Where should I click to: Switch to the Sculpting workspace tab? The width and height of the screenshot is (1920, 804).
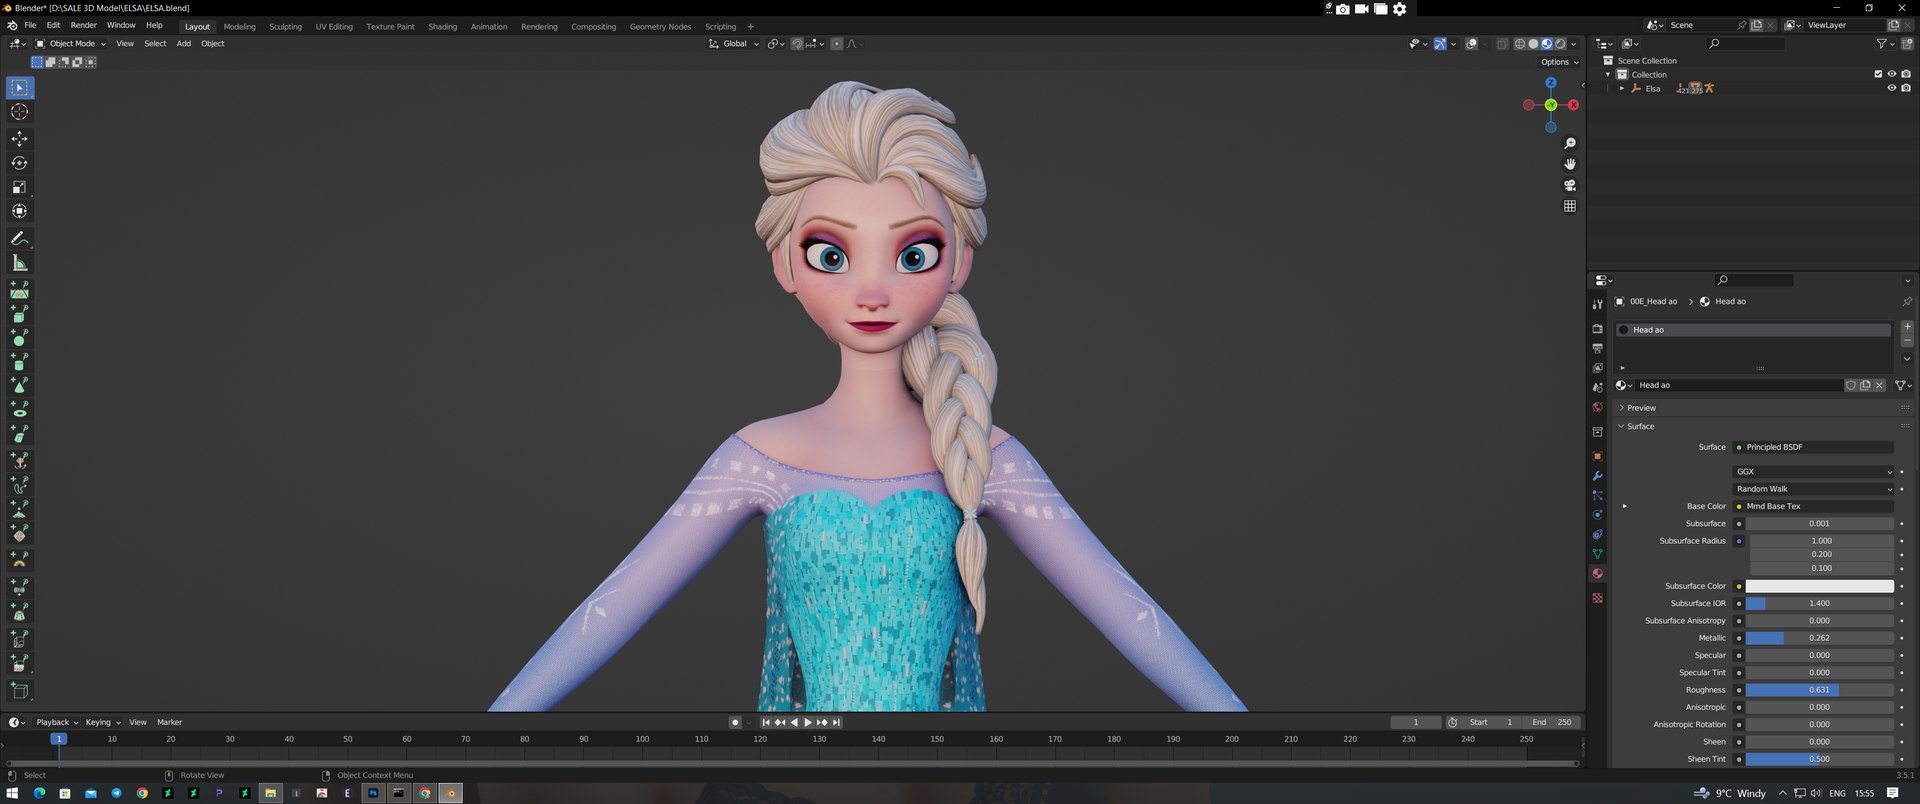pyautogui.click(x=285, y=27)
